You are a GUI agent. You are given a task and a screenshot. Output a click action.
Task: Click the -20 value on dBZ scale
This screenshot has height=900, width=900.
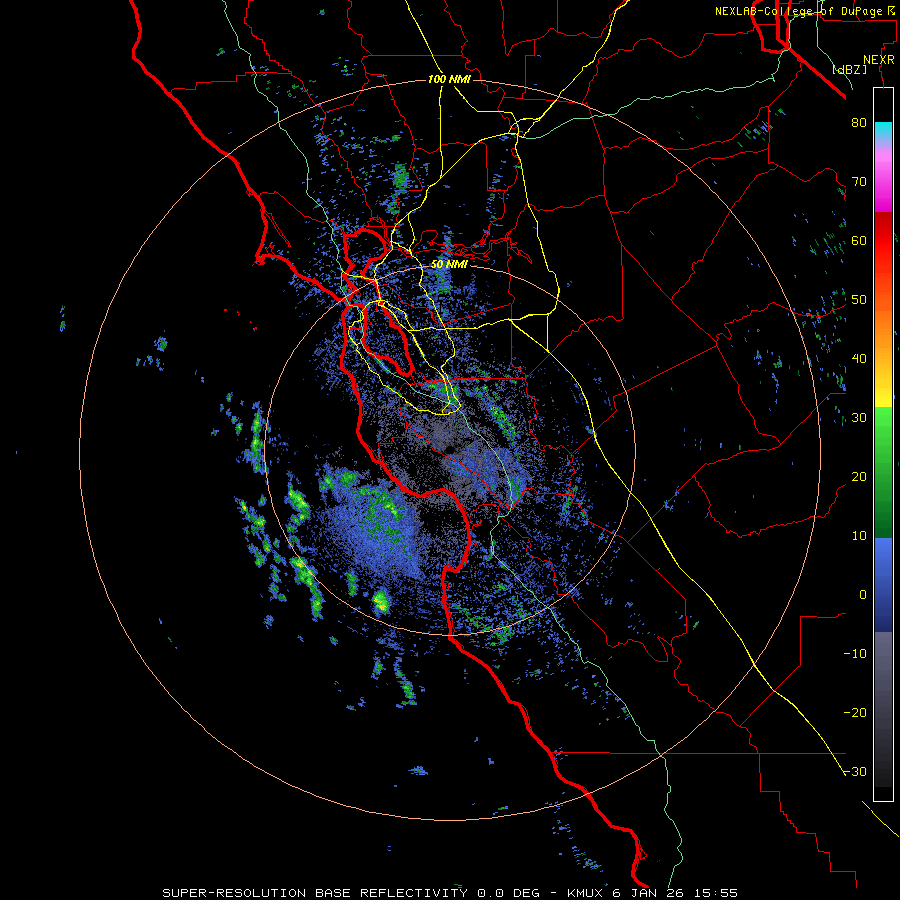(x=855, y=713)
